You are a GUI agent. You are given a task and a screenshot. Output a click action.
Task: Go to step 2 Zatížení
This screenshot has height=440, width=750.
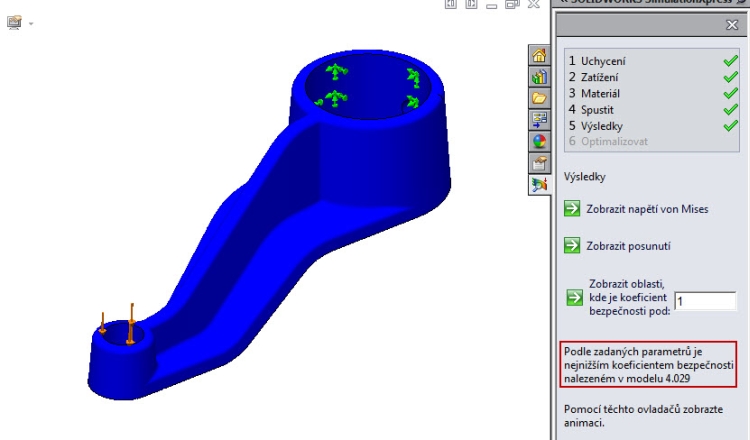[x=593, y=77]
